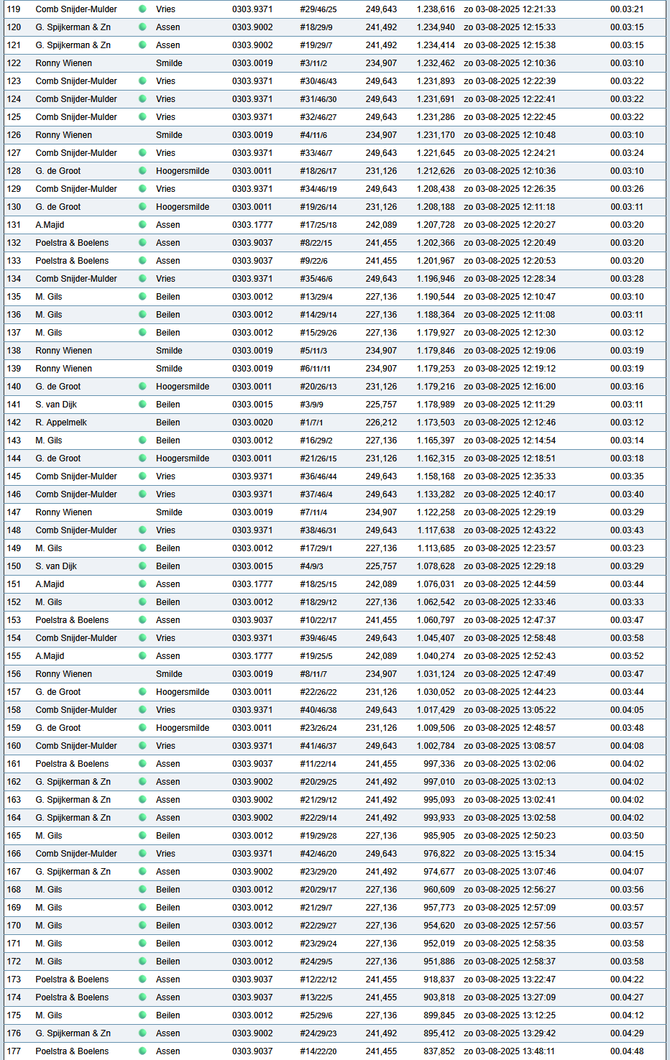Viewport: 670px width, 1060px height.
Task: Select the speed value '899,845'
Action: pos(439,1015)
